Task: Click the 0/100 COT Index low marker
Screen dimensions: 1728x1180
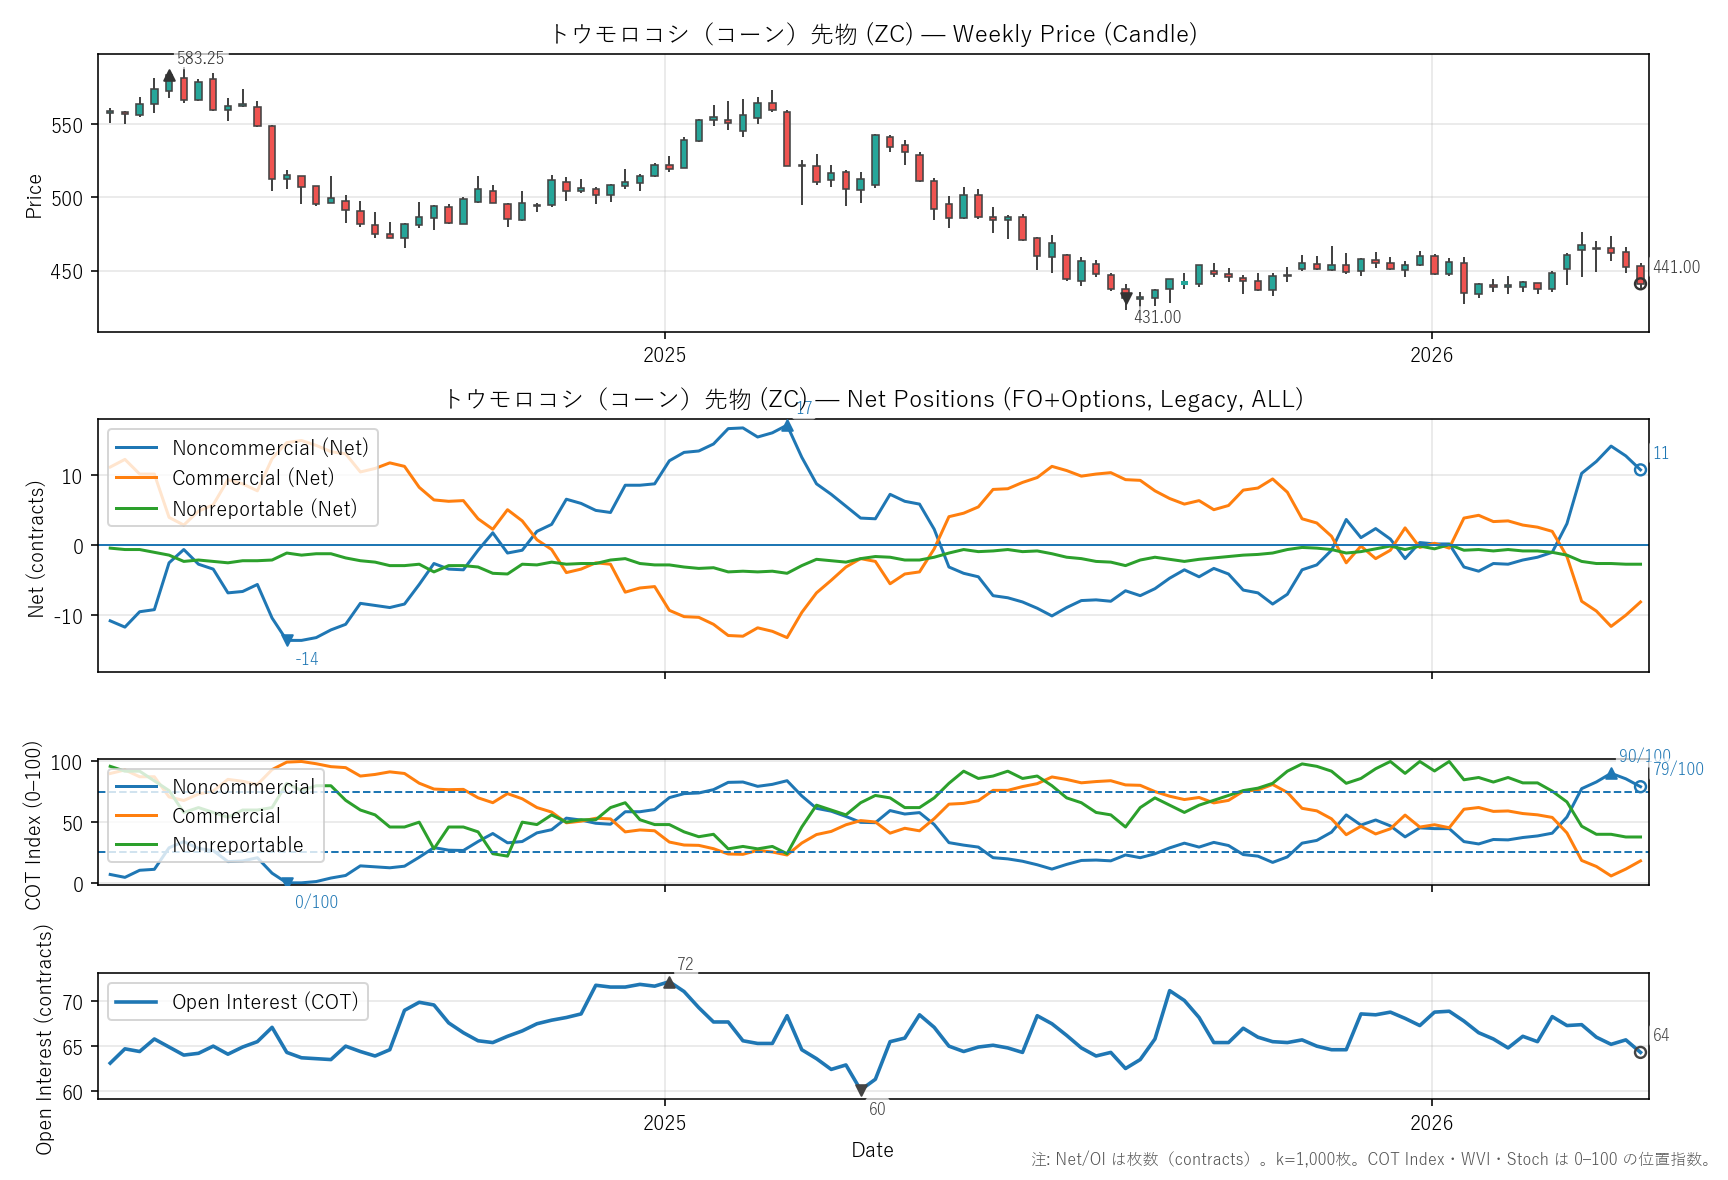Action: coord(287,883)
